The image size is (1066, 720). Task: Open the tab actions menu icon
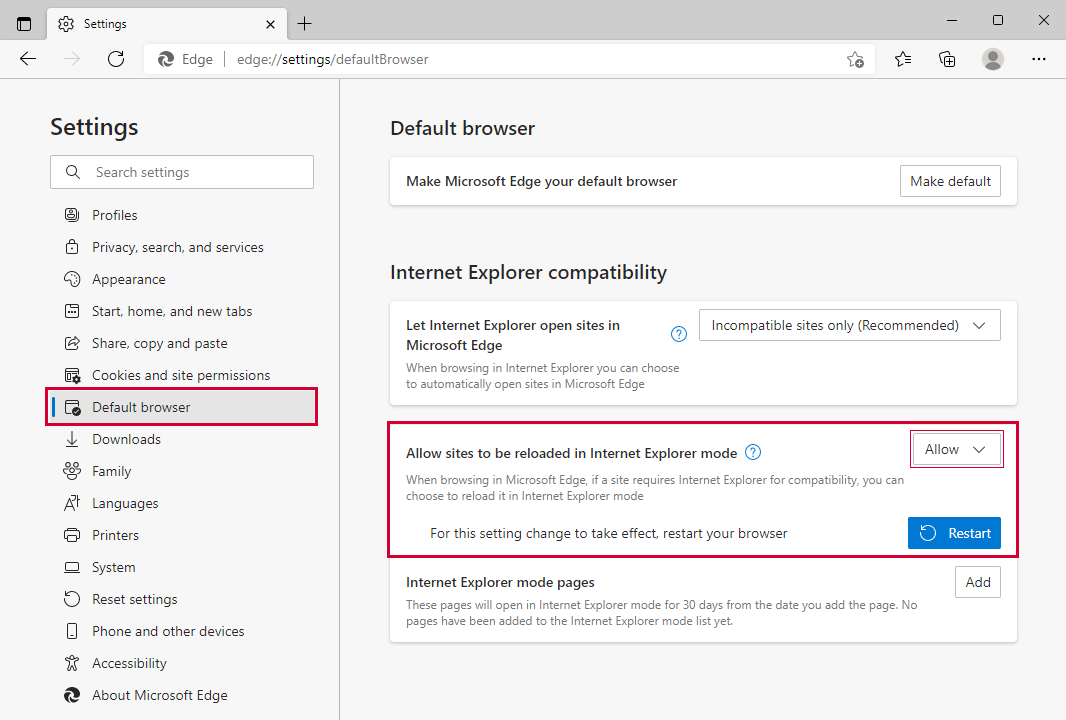(x=24, y=23)
